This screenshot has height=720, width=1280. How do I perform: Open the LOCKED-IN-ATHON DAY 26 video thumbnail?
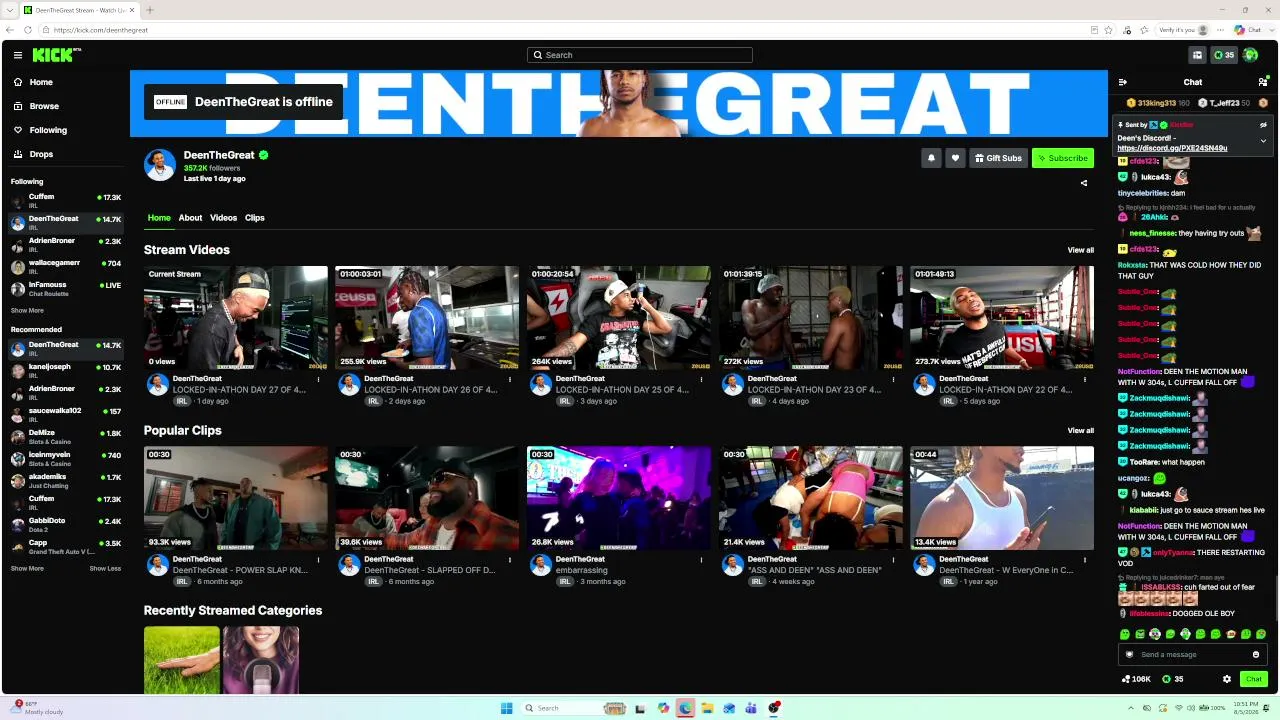[x=427, y=318]
